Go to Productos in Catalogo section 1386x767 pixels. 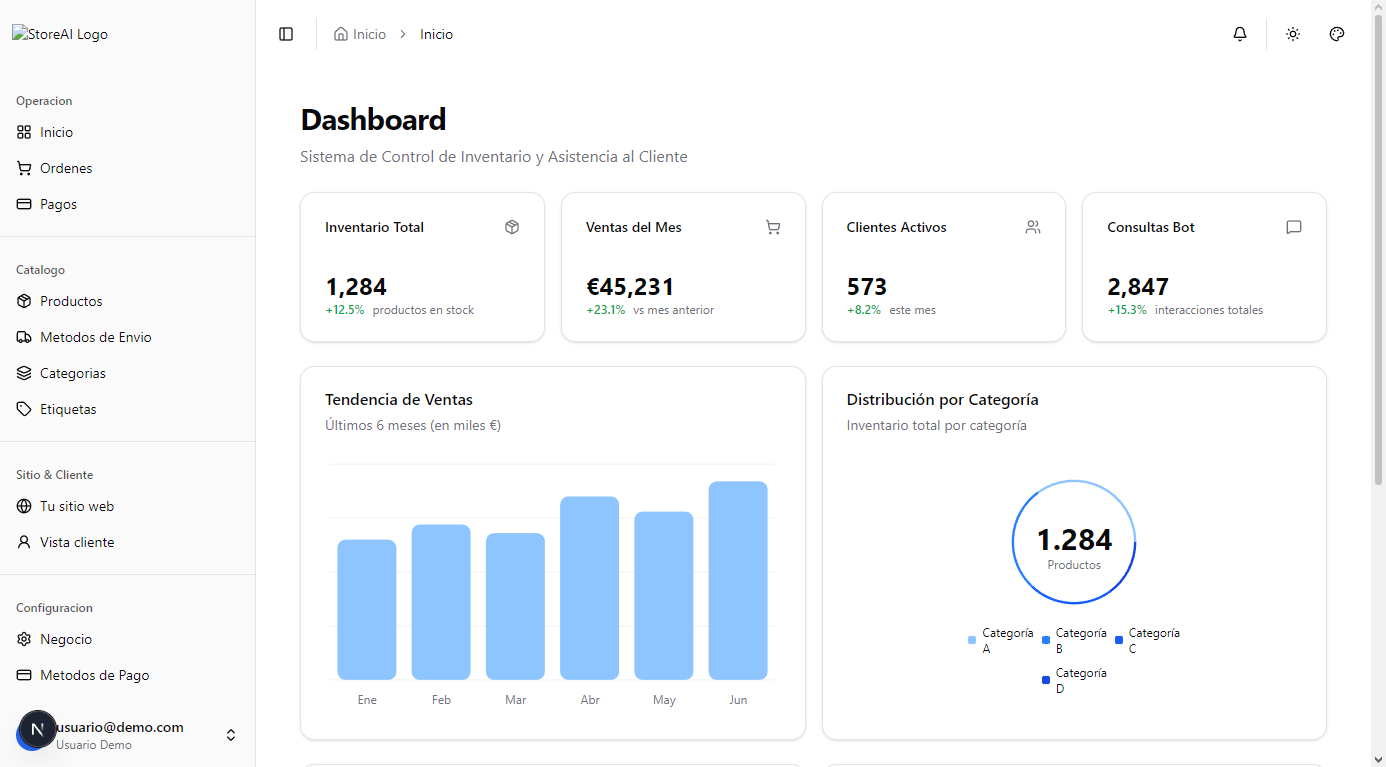tap(71, 301)
